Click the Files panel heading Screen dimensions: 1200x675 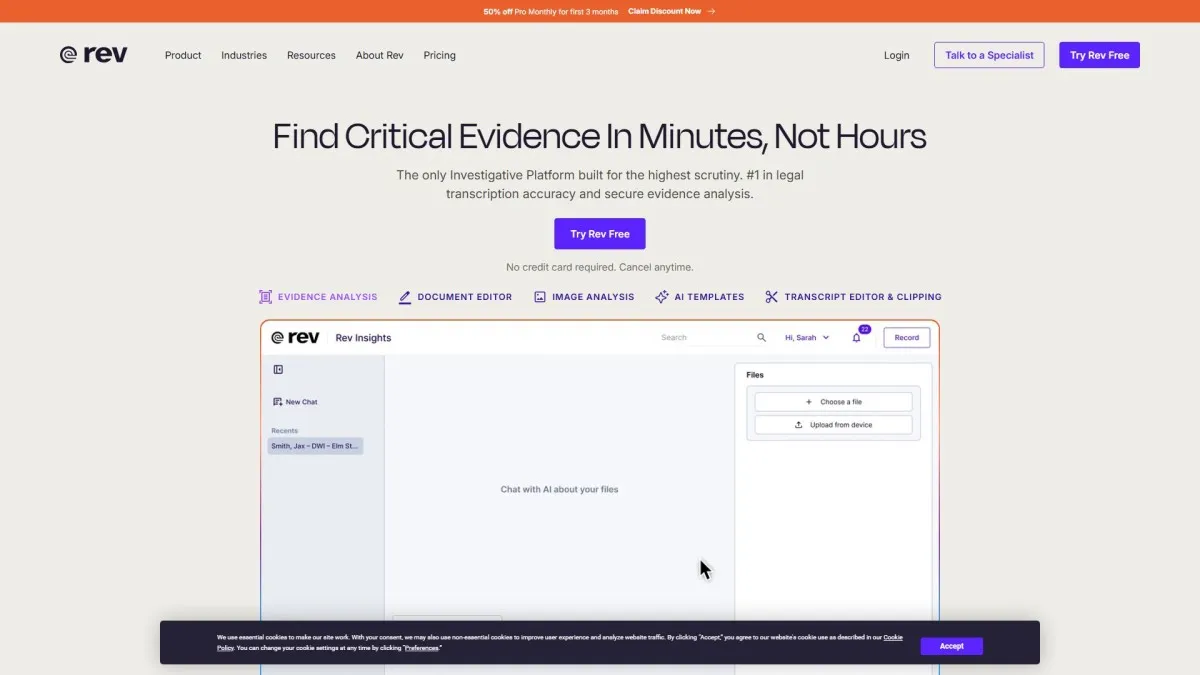(755, 375)
